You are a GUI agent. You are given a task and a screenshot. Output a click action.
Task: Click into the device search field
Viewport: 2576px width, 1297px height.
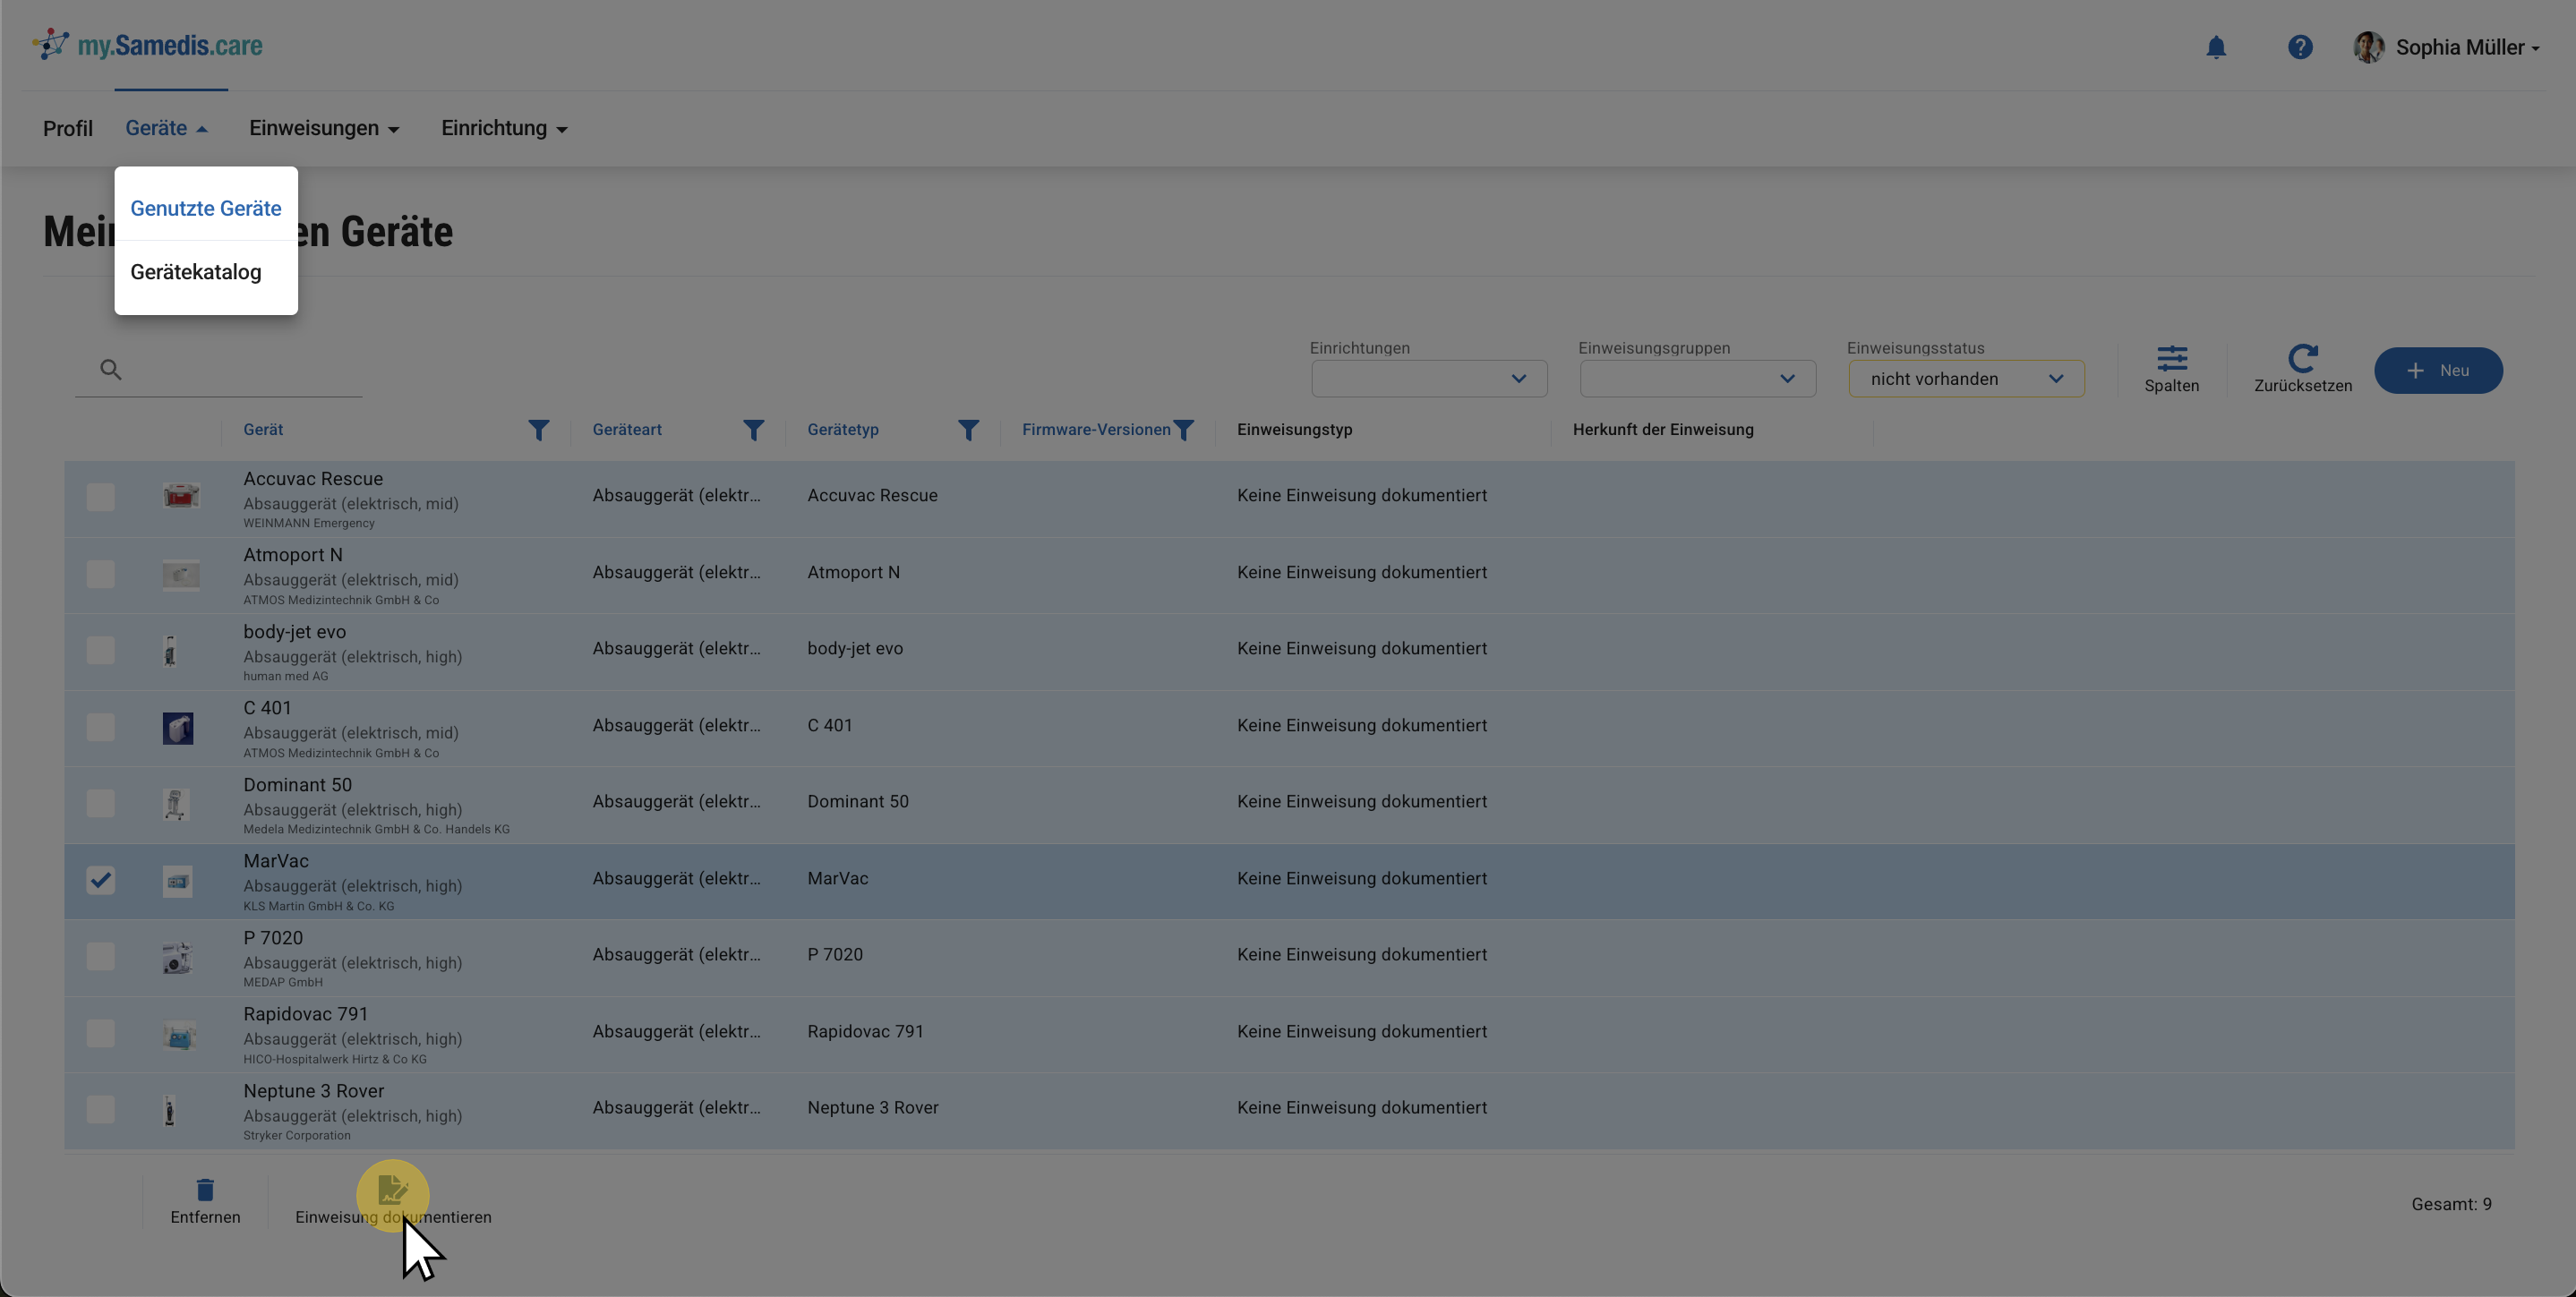240,370
